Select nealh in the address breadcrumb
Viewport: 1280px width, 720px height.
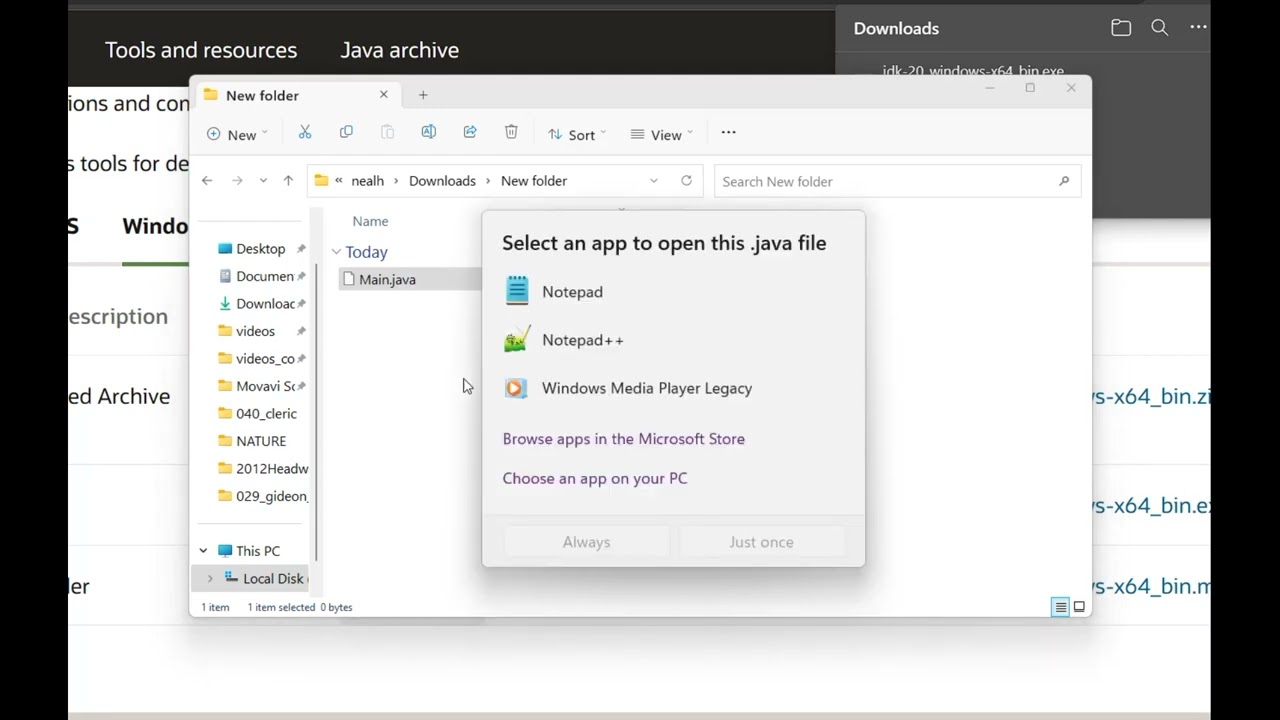(367, 181)
